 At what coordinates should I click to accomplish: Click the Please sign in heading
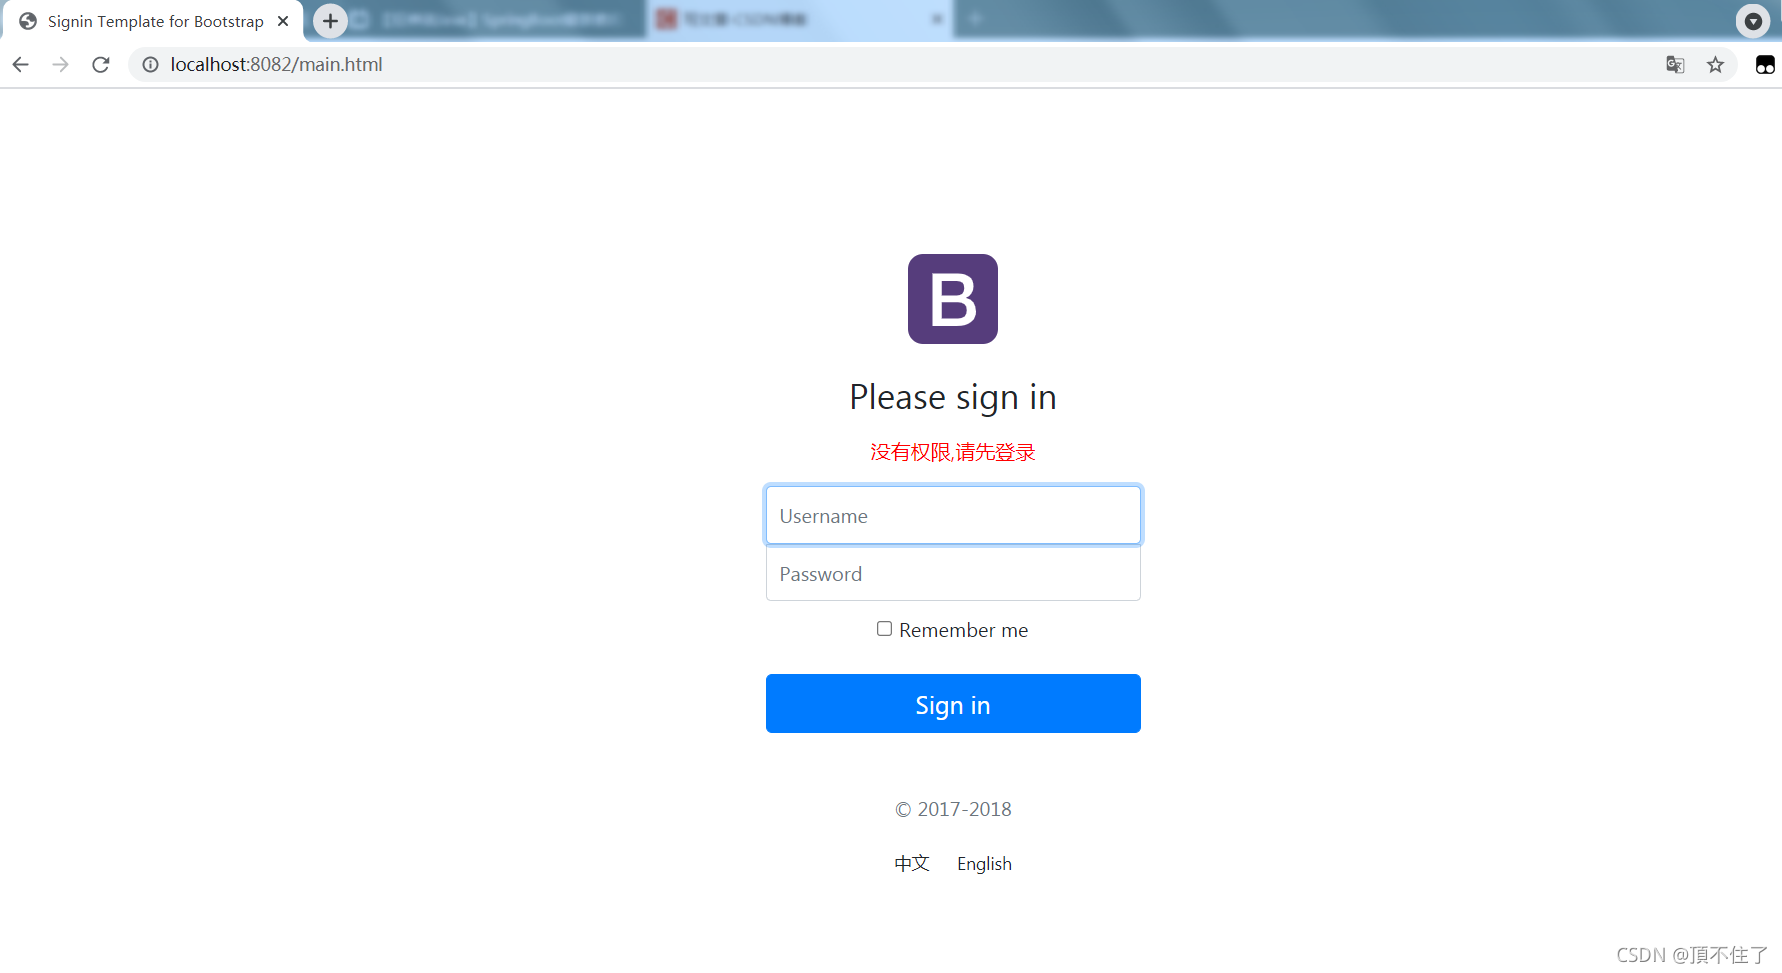953,398
